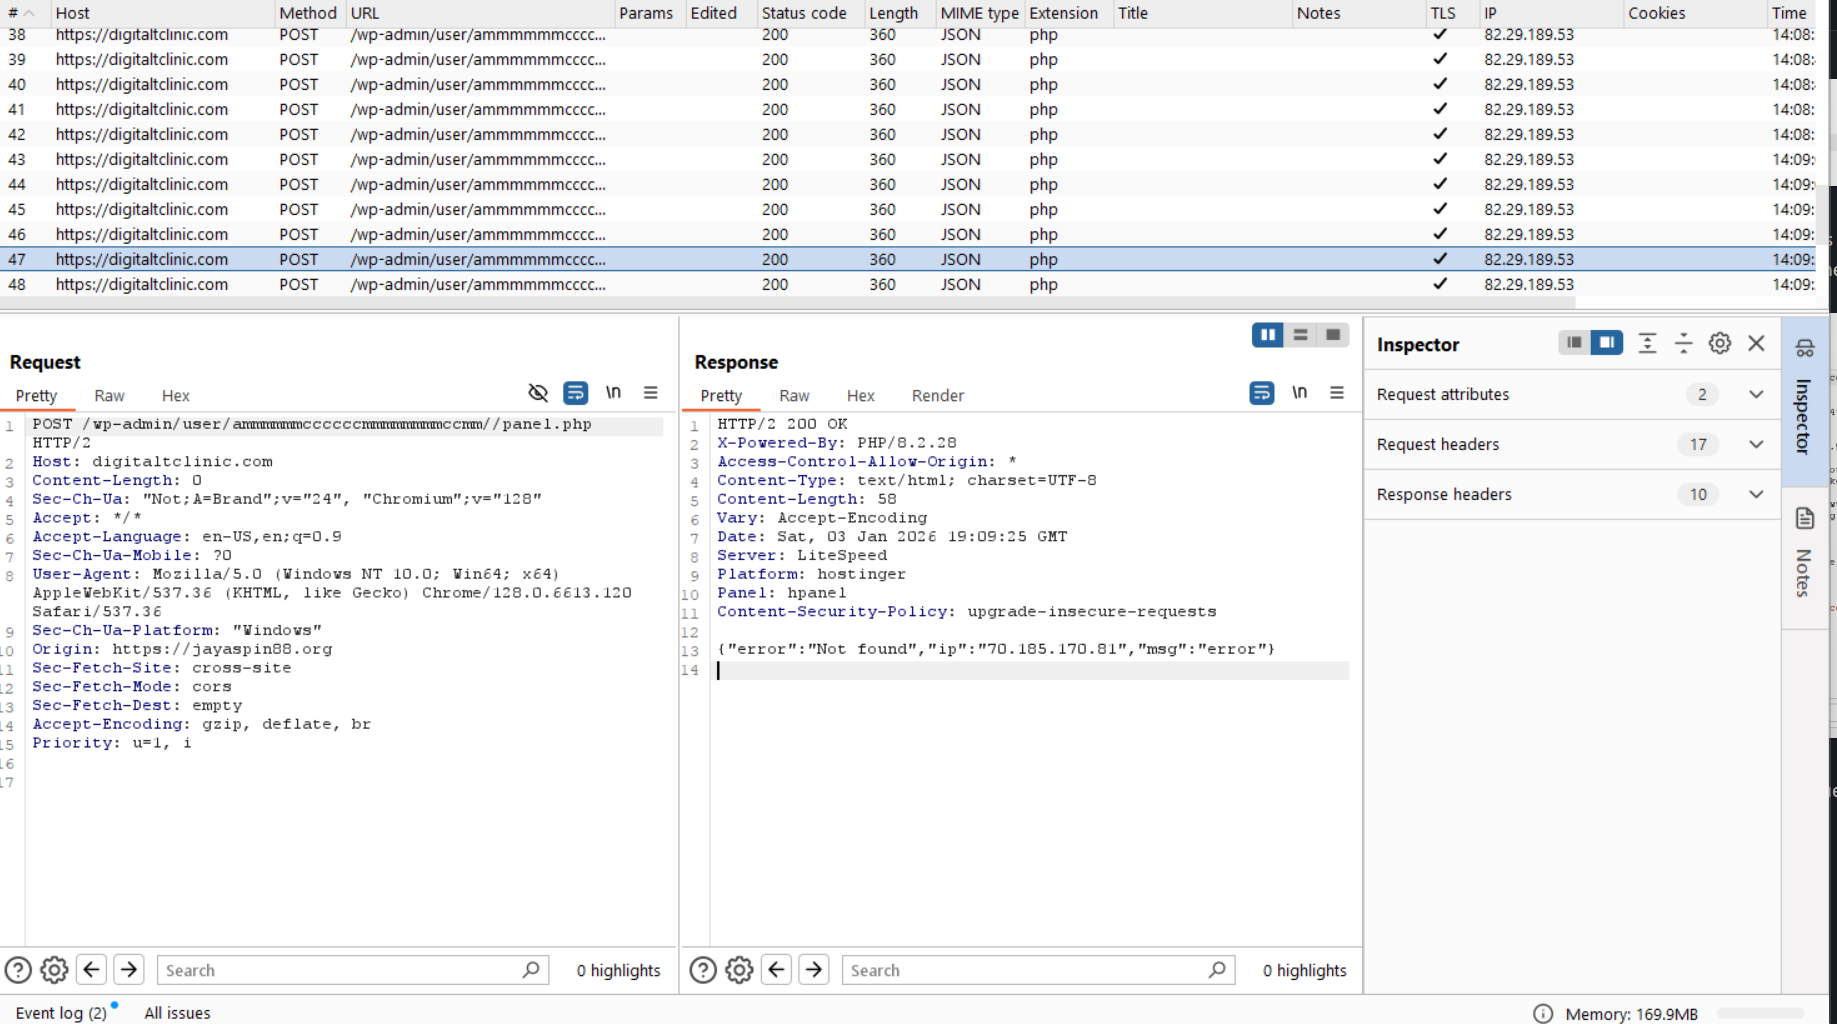Toggle hide non-printable characters icon in Request
The height and width of the screenshot is (1024, 1837).
[x=538, y=393]
